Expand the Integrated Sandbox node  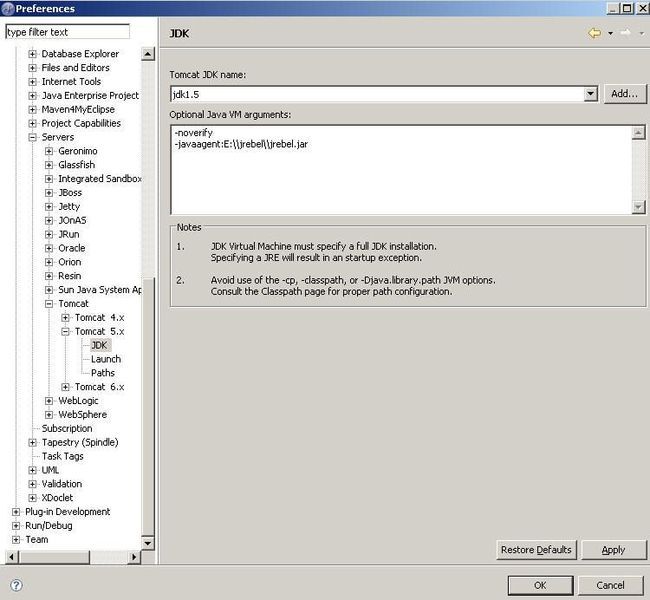pos(49,179)
